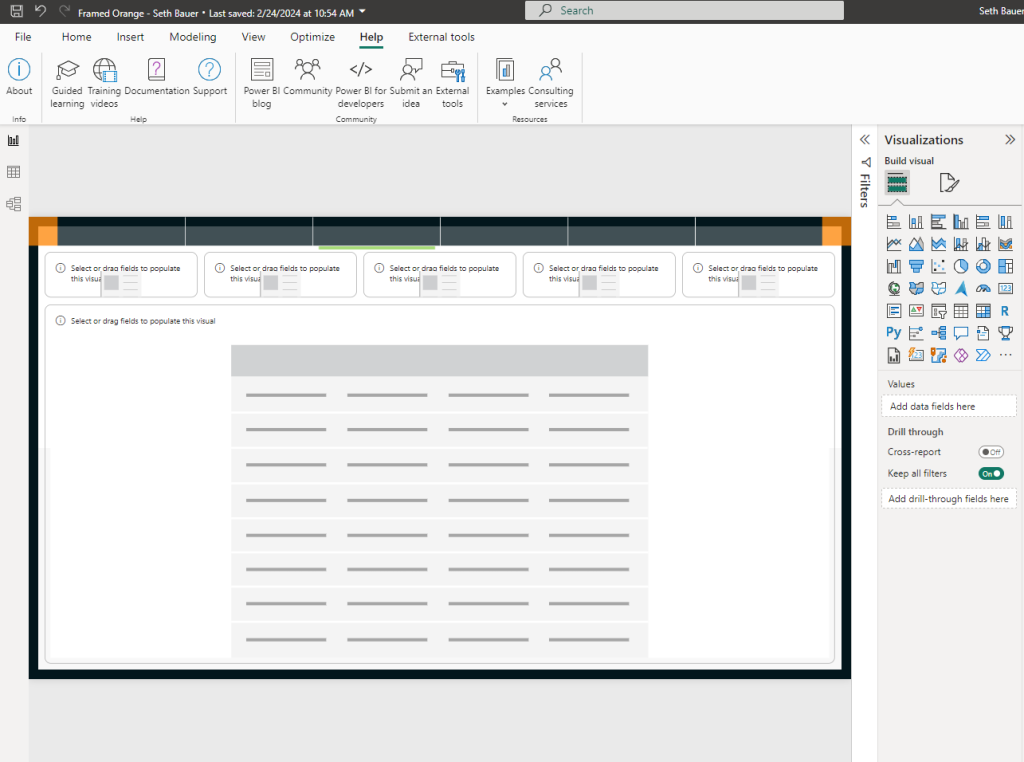The image size is (1024, 762).
Task: Select the area chart visual
Action: [916, 244]
